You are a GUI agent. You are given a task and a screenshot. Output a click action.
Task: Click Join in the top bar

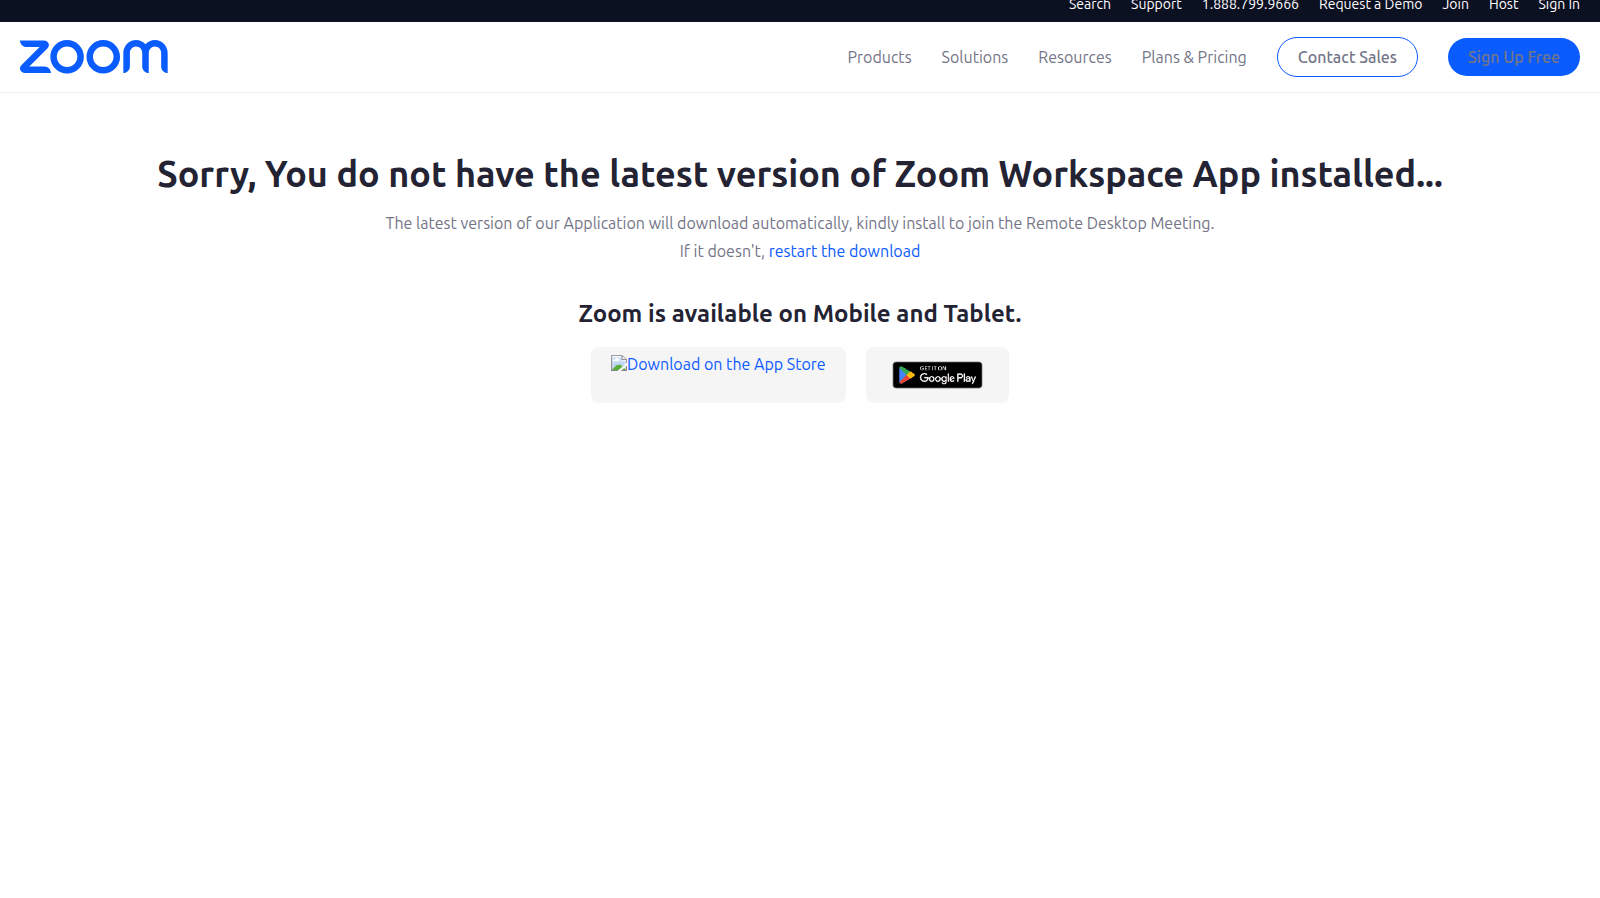pos(1455,6)
